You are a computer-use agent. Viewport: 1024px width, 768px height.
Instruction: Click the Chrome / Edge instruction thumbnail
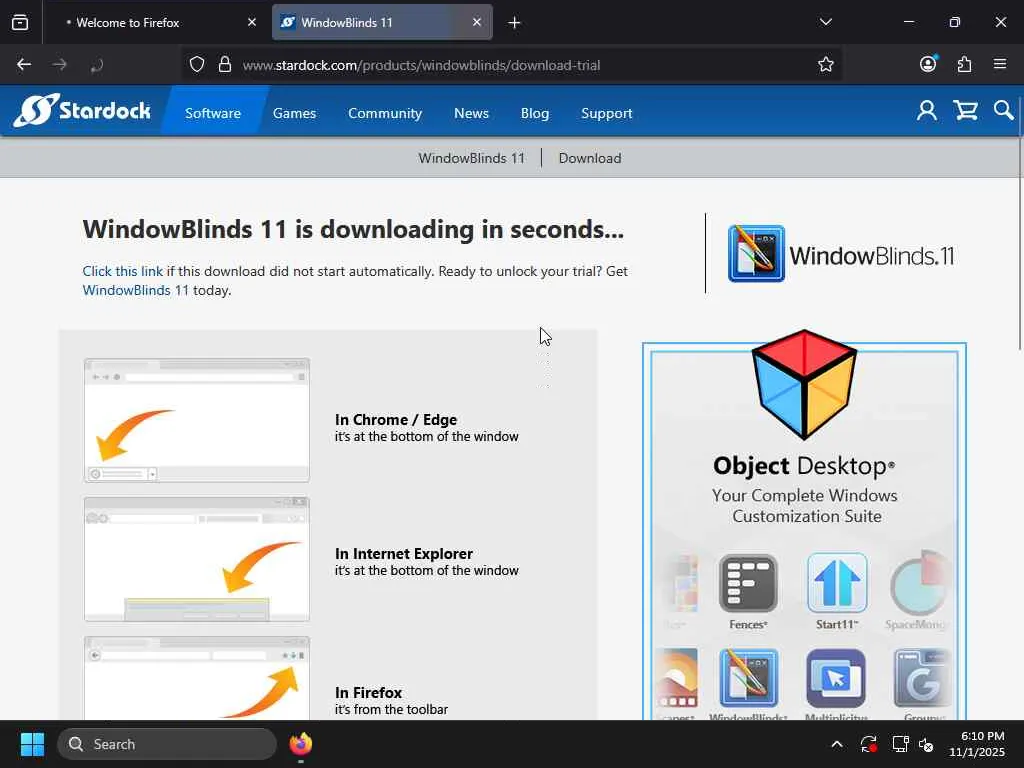197,420
